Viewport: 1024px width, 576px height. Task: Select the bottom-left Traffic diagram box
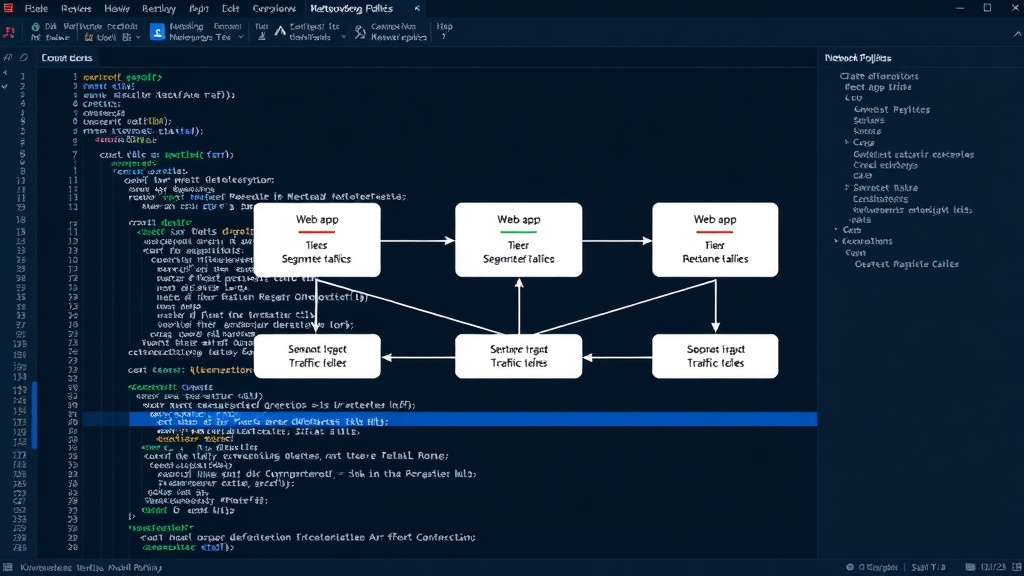point(317,356)
